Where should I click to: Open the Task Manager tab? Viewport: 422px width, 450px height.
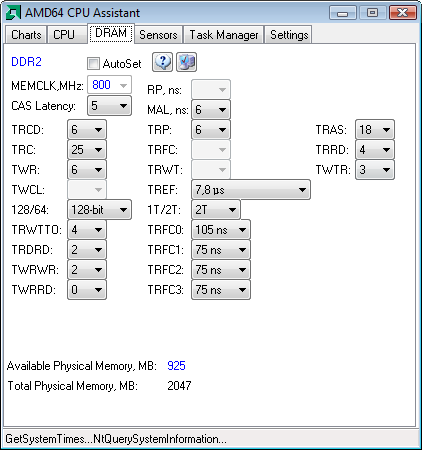[x=224, y=35]
